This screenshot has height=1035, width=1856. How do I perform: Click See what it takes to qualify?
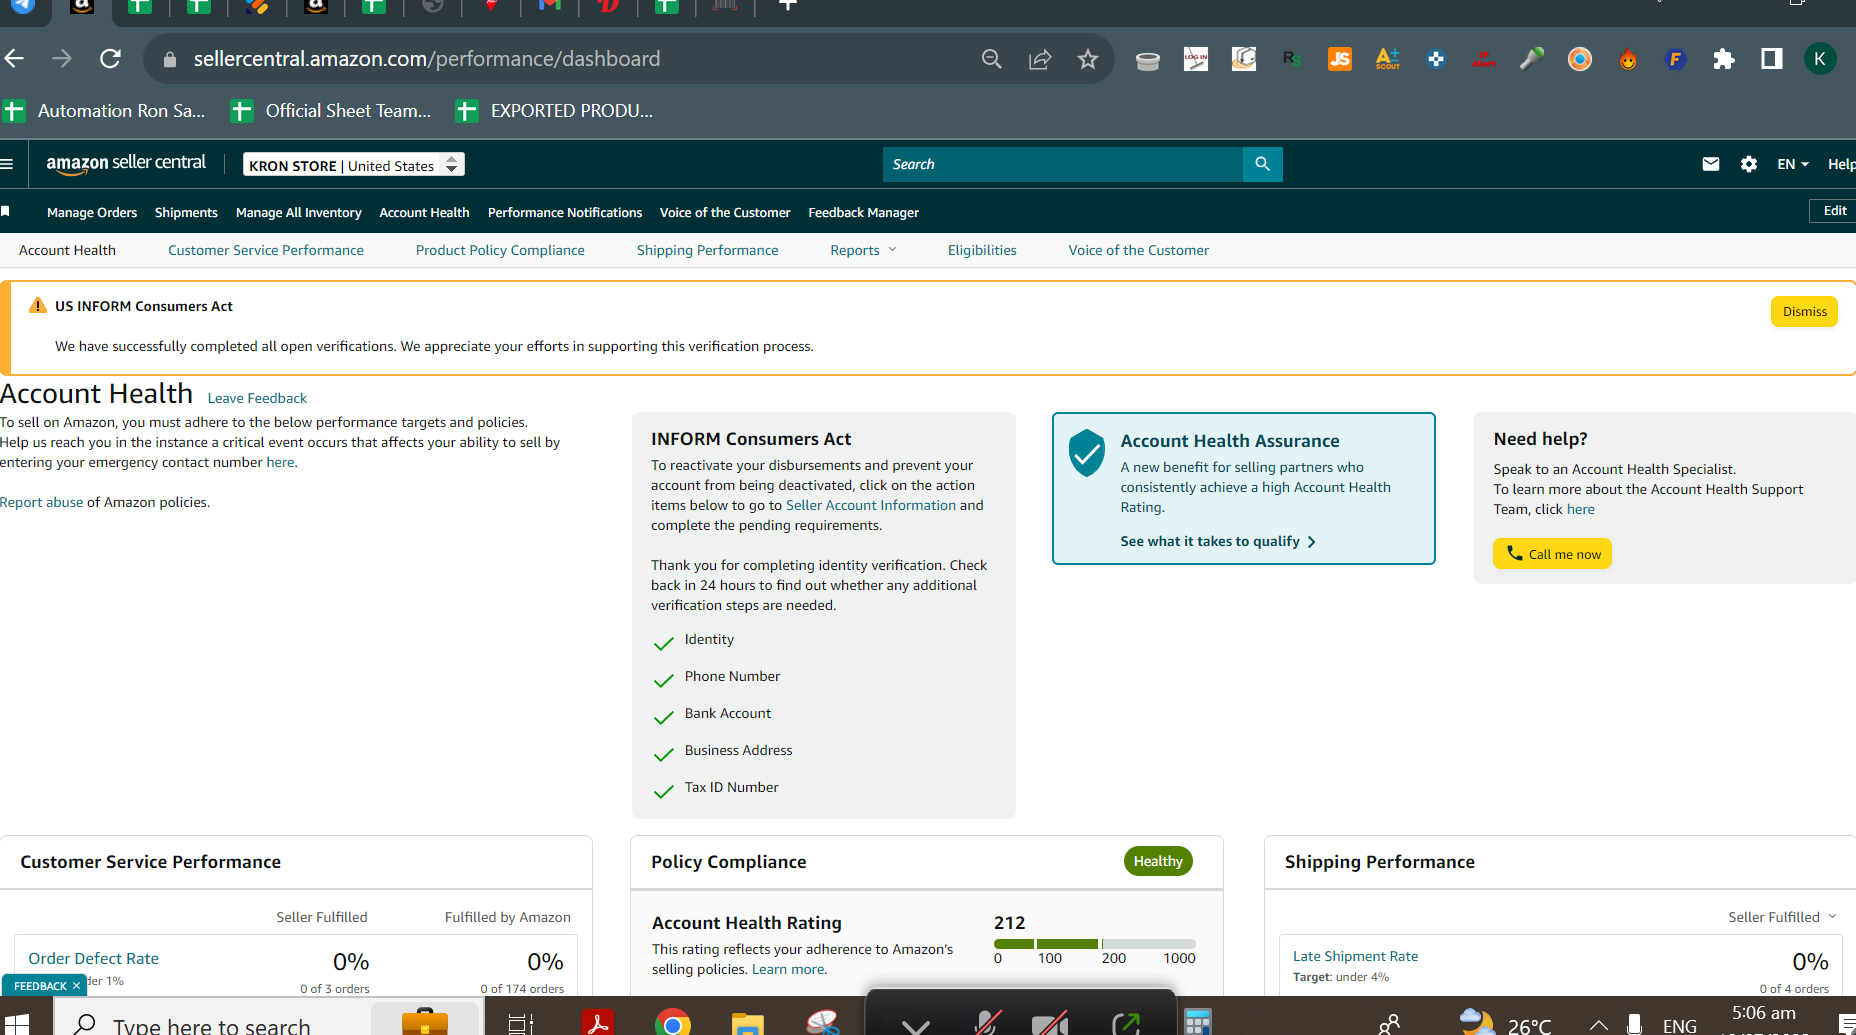point(1218,541)
